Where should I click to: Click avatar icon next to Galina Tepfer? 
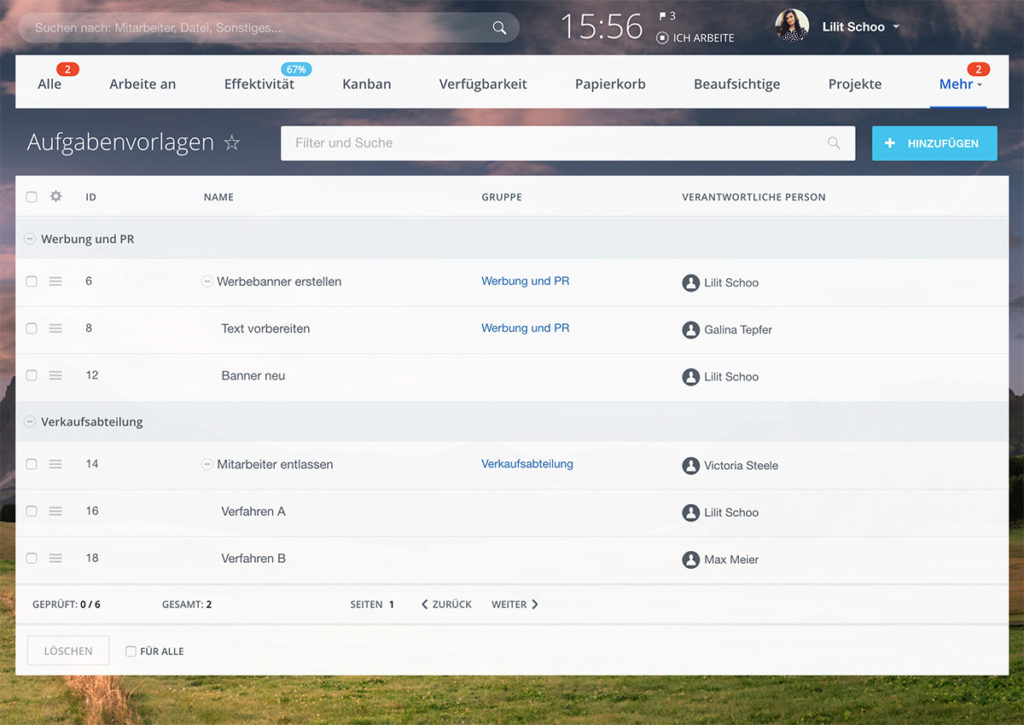(x=690, y=329)
